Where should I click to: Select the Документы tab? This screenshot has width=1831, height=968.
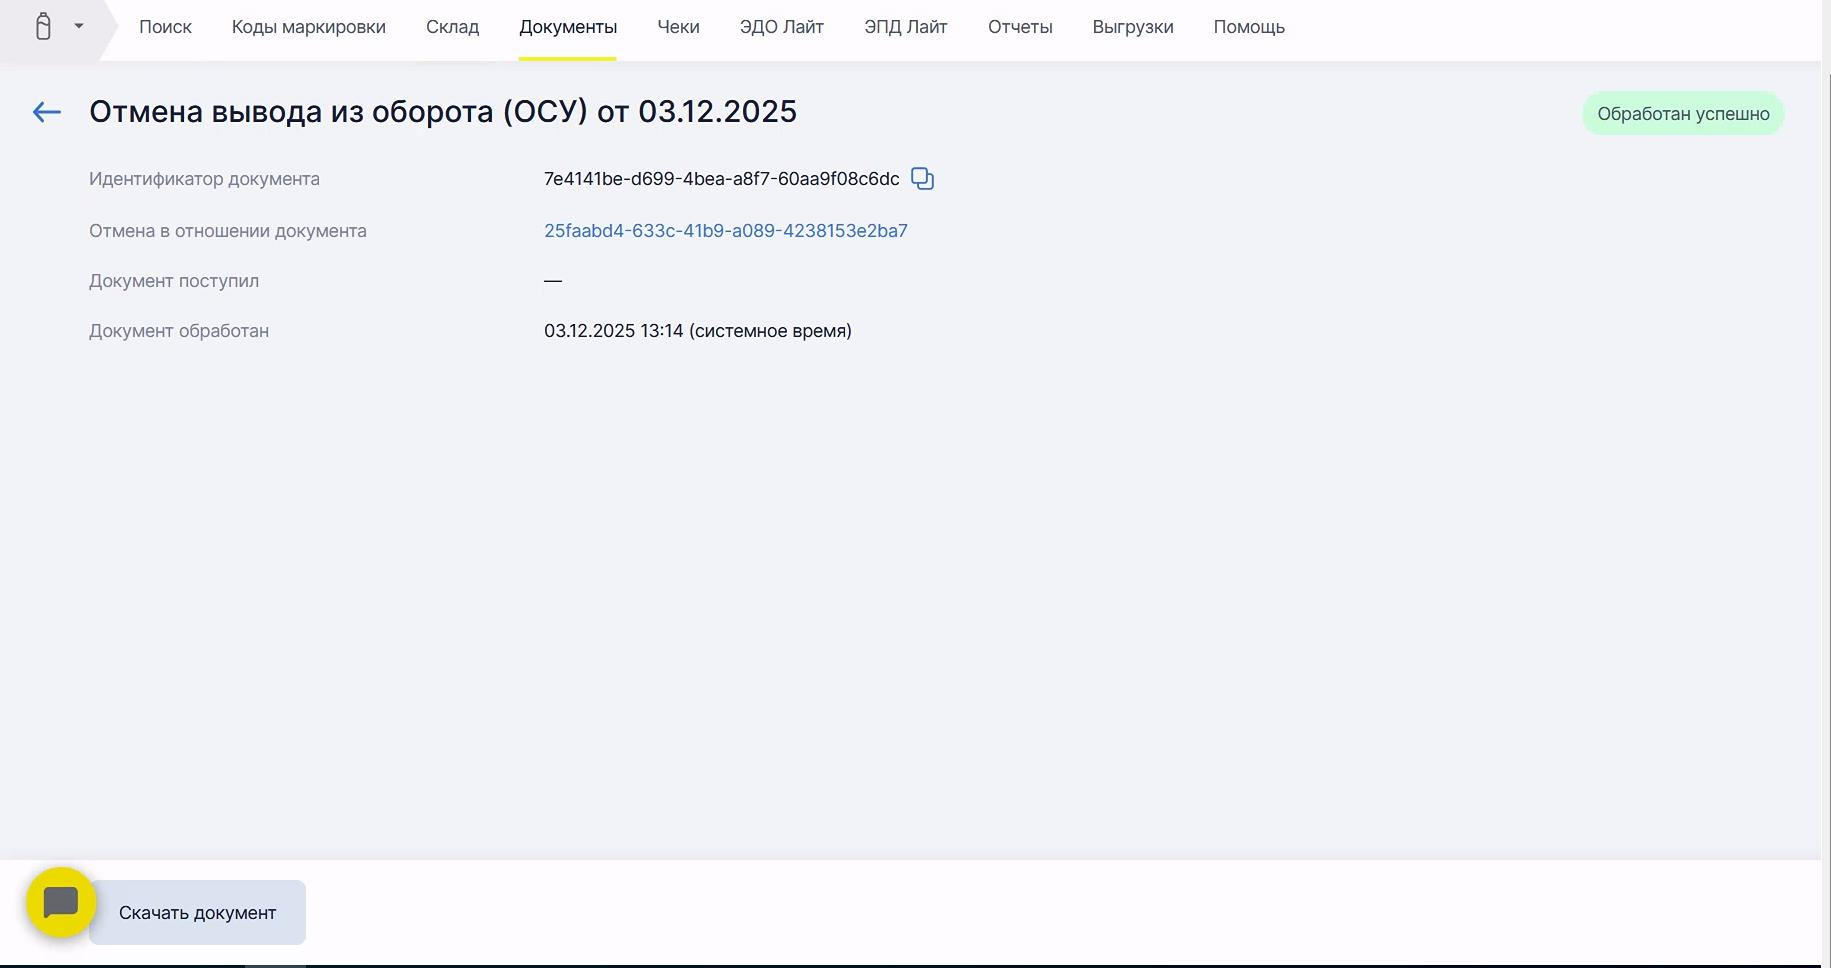567,27
